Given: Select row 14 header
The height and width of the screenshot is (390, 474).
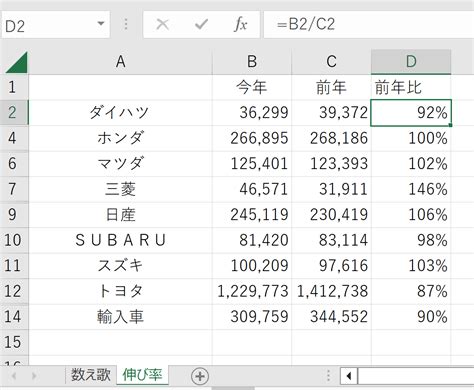Looking at the screenshot, I should coord(14,317).
